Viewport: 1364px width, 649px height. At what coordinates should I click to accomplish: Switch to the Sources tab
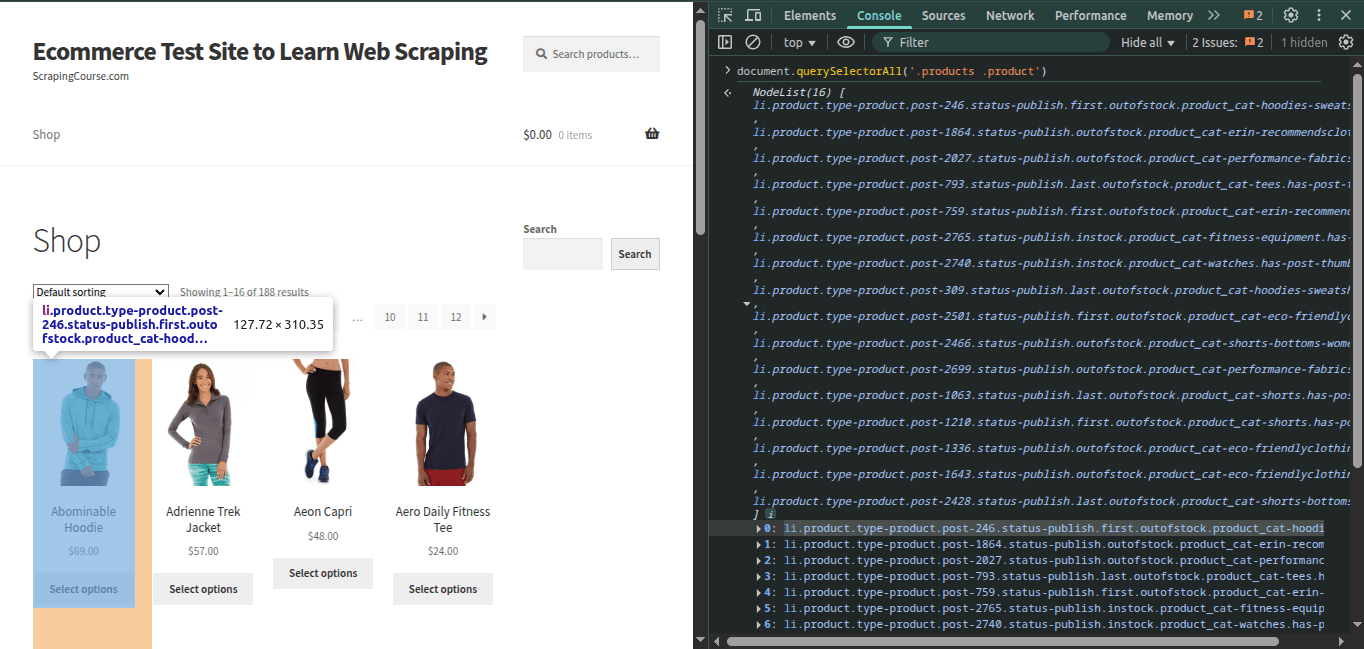[943, 15]
